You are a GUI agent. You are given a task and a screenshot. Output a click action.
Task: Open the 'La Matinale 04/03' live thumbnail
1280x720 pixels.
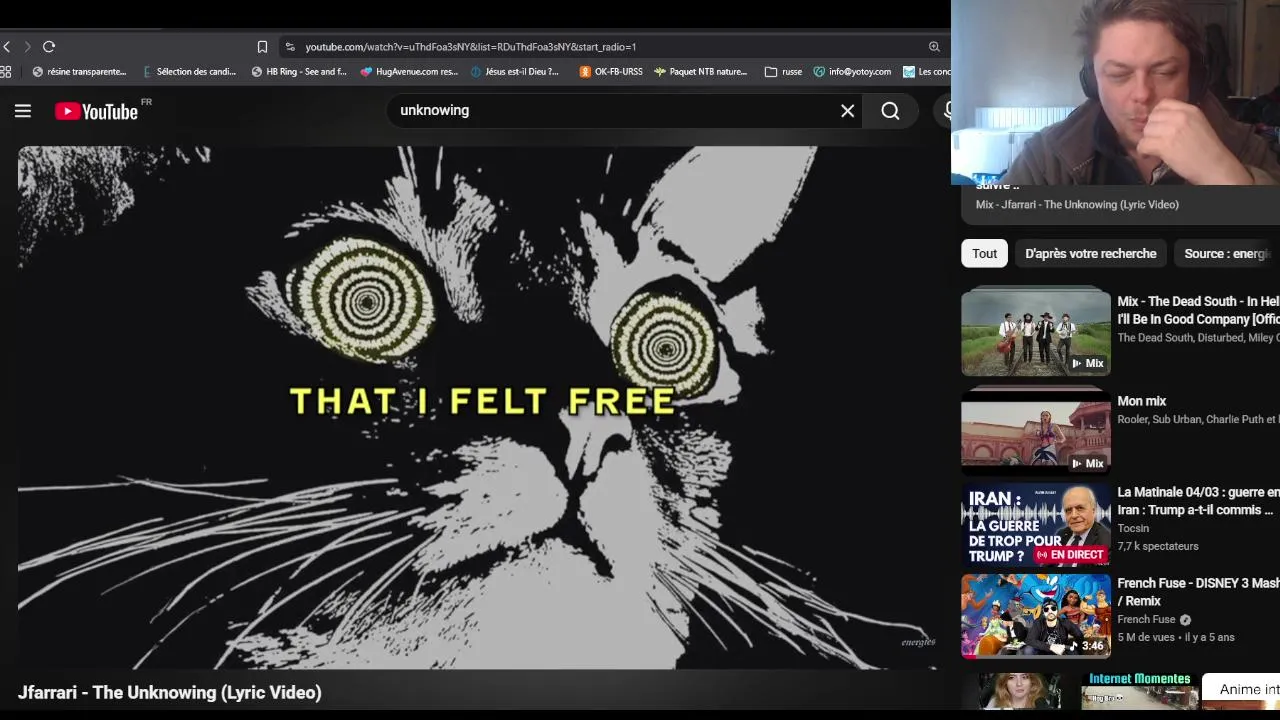pos(1036,525)
